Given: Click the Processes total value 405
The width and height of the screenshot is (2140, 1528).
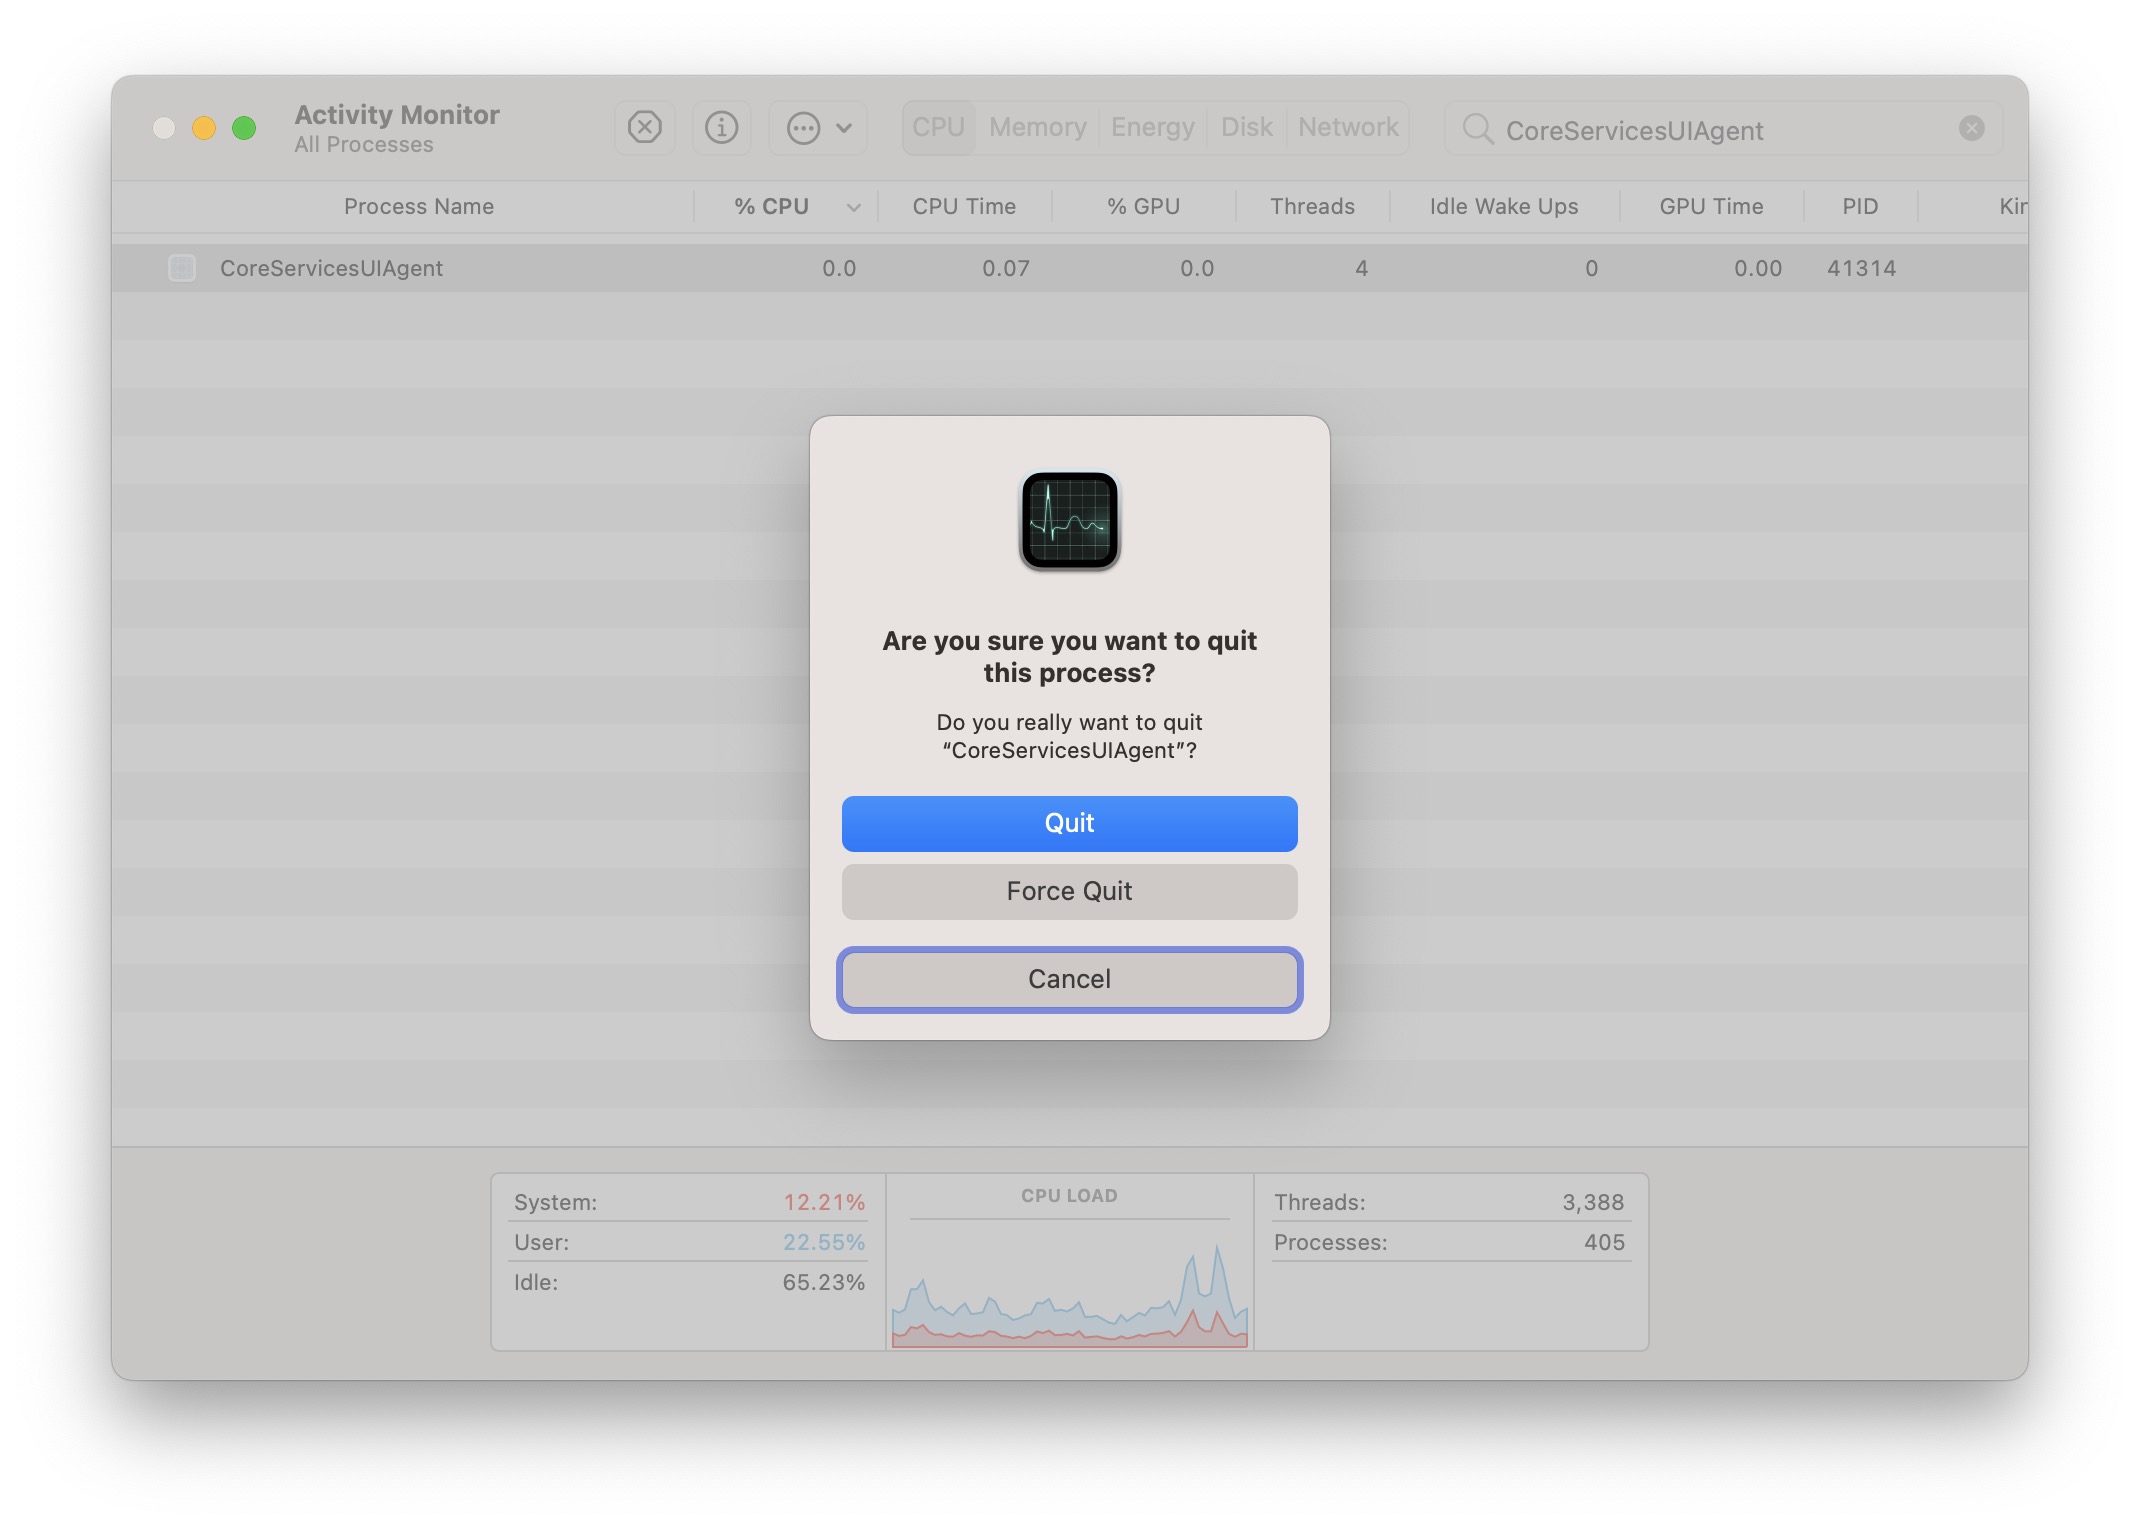Looking at the screenshot, I should click(x=1604, y=1242).
